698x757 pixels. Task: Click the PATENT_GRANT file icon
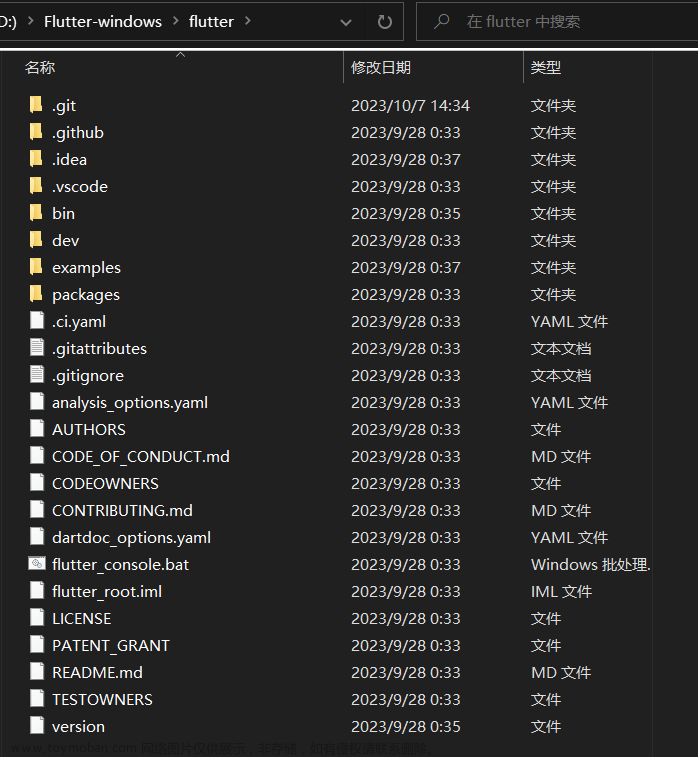[x=37, y=645]
